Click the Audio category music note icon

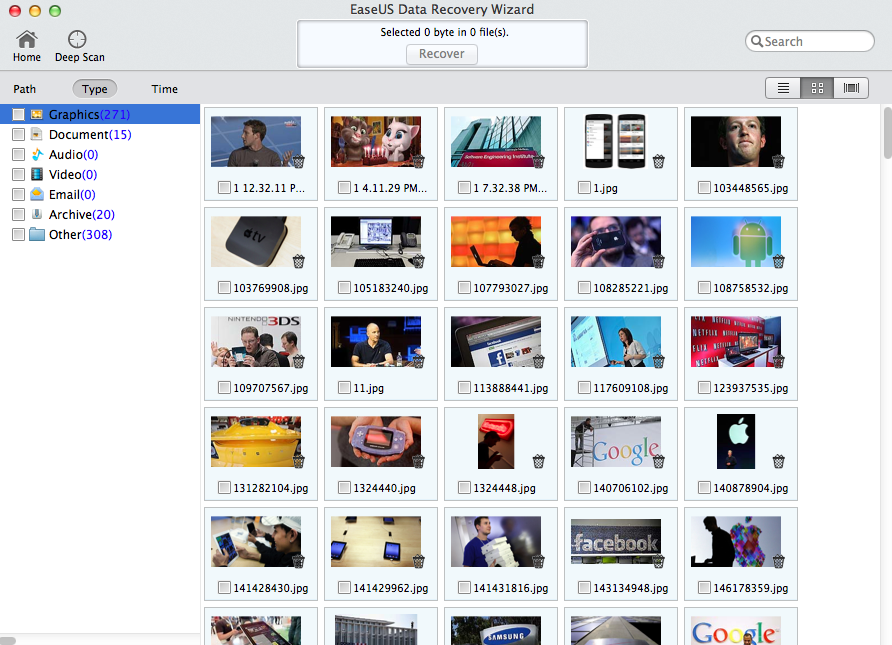click(x=37, y=154)
